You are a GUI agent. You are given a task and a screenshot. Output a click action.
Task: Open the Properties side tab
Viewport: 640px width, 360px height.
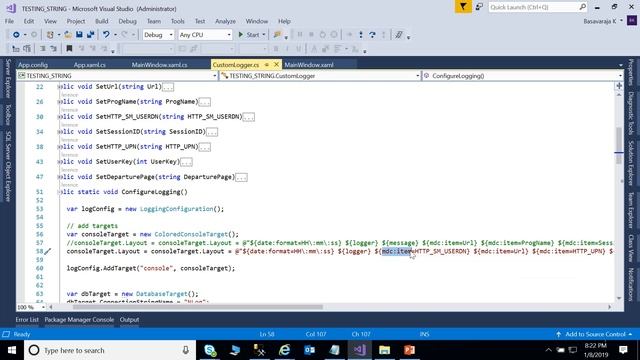tap(631, 72)
